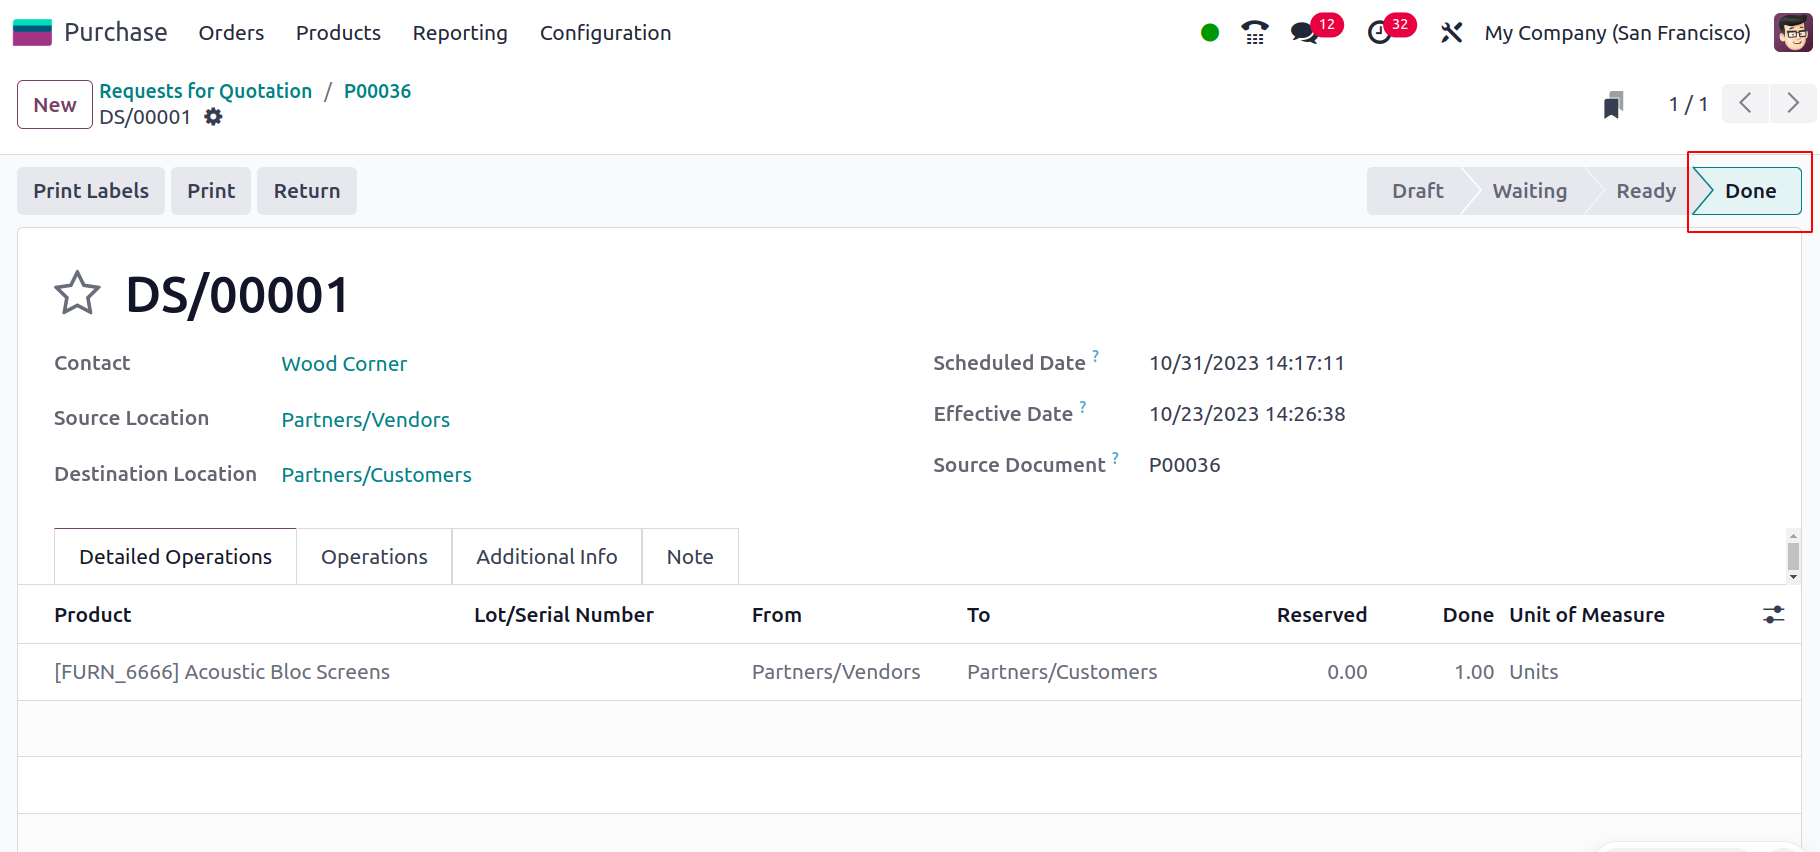Switch to the Operations tab
Screen dimensions: 1820x852
[x=374, y=557]
